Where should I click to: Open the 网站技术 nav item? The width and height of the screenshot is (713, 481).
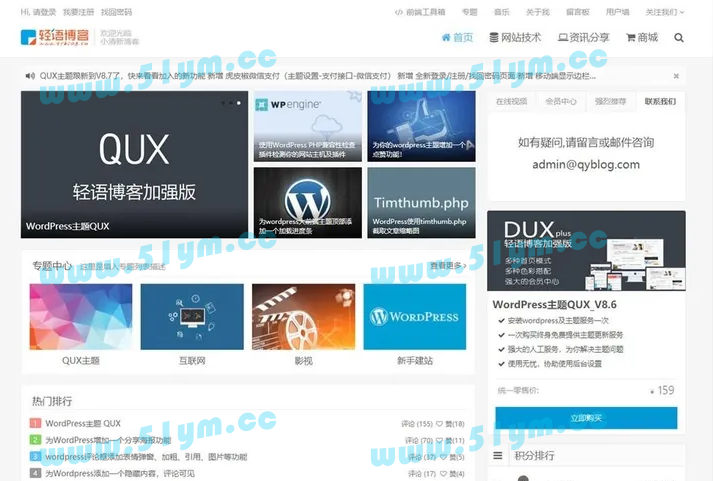(515, 37)
